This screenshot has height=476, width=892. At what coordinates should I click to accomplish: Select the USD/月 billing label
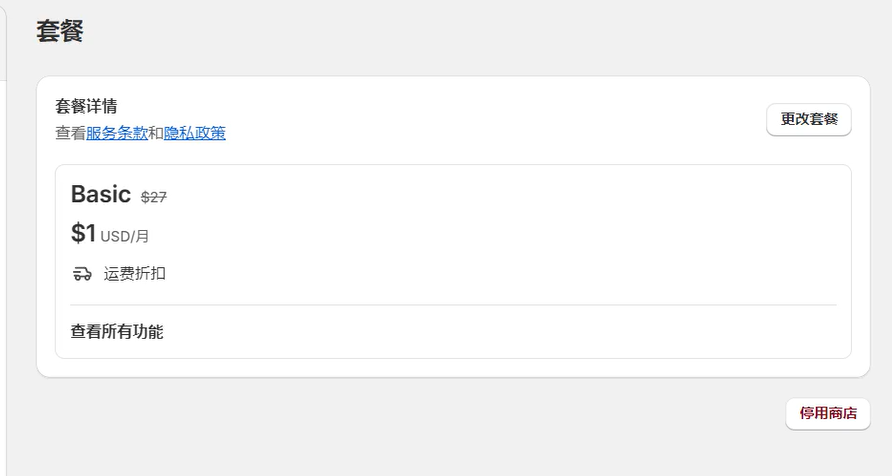(125, 237)
